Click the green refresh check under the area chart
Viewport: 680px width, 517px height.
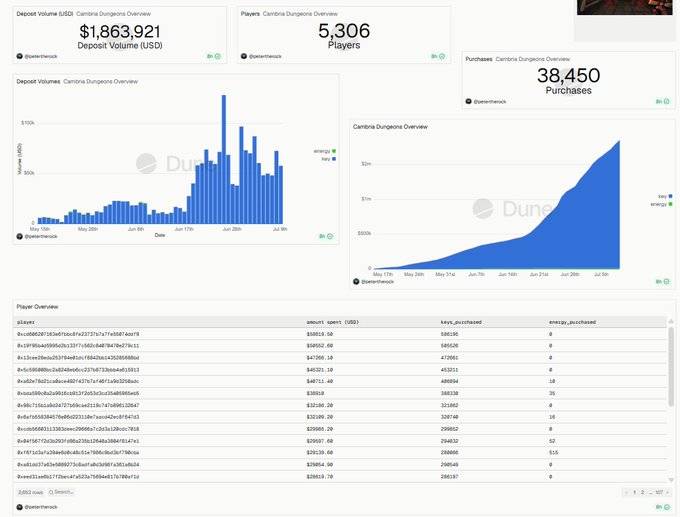(x=667, y=281)
